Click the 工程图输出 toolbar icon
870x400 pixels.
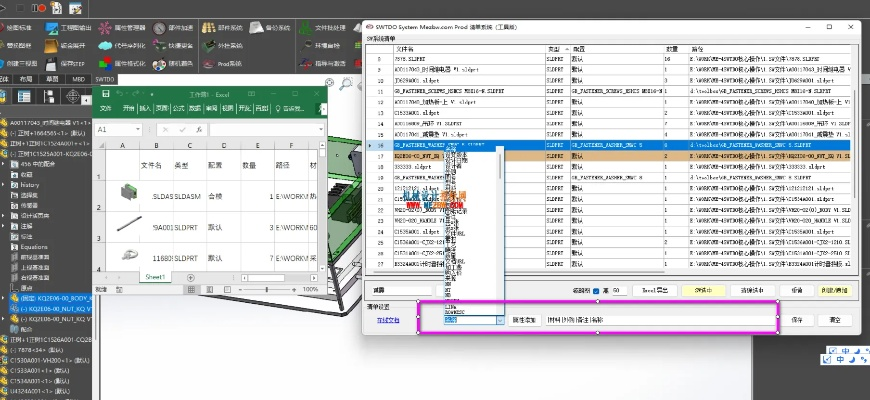60,26
